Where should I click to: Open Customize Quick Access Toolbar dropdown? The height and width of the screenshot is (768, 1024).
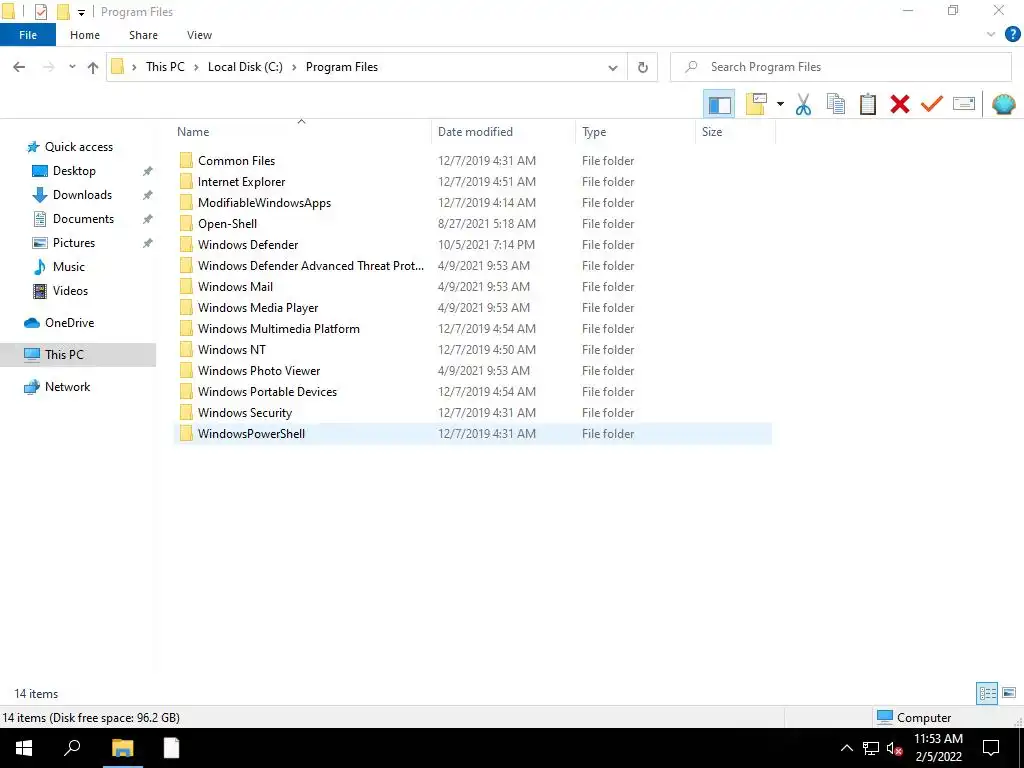pyautogui.click(x=81, y=12)
